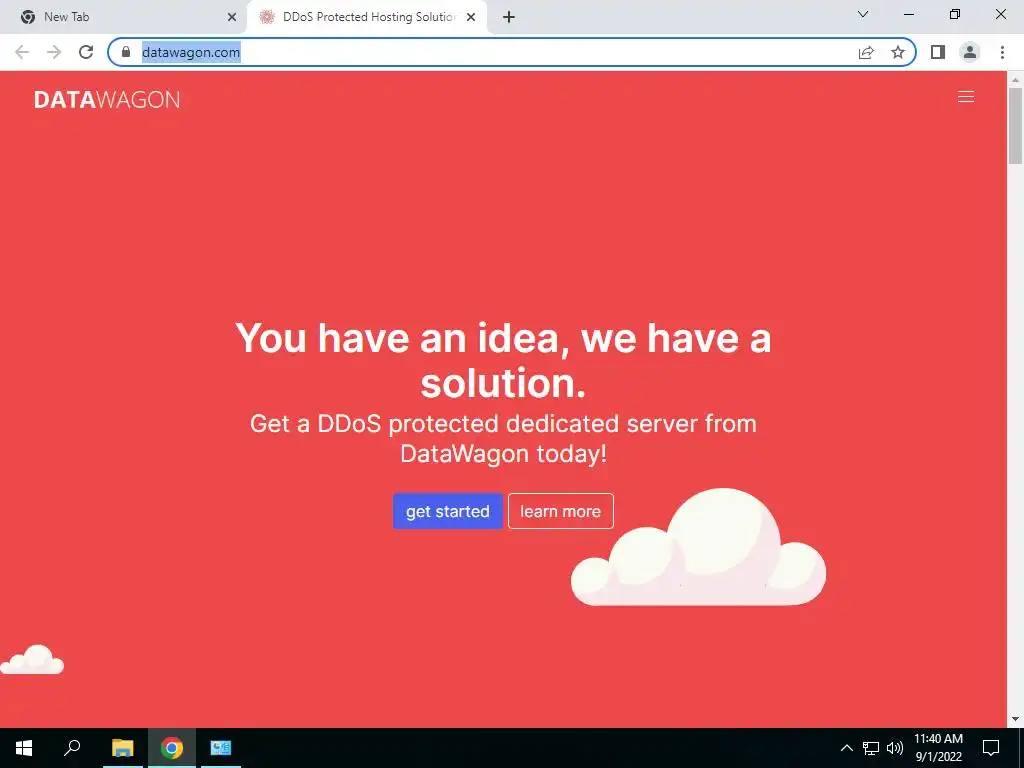Switch to the New Tab tab

pos(123,17)
